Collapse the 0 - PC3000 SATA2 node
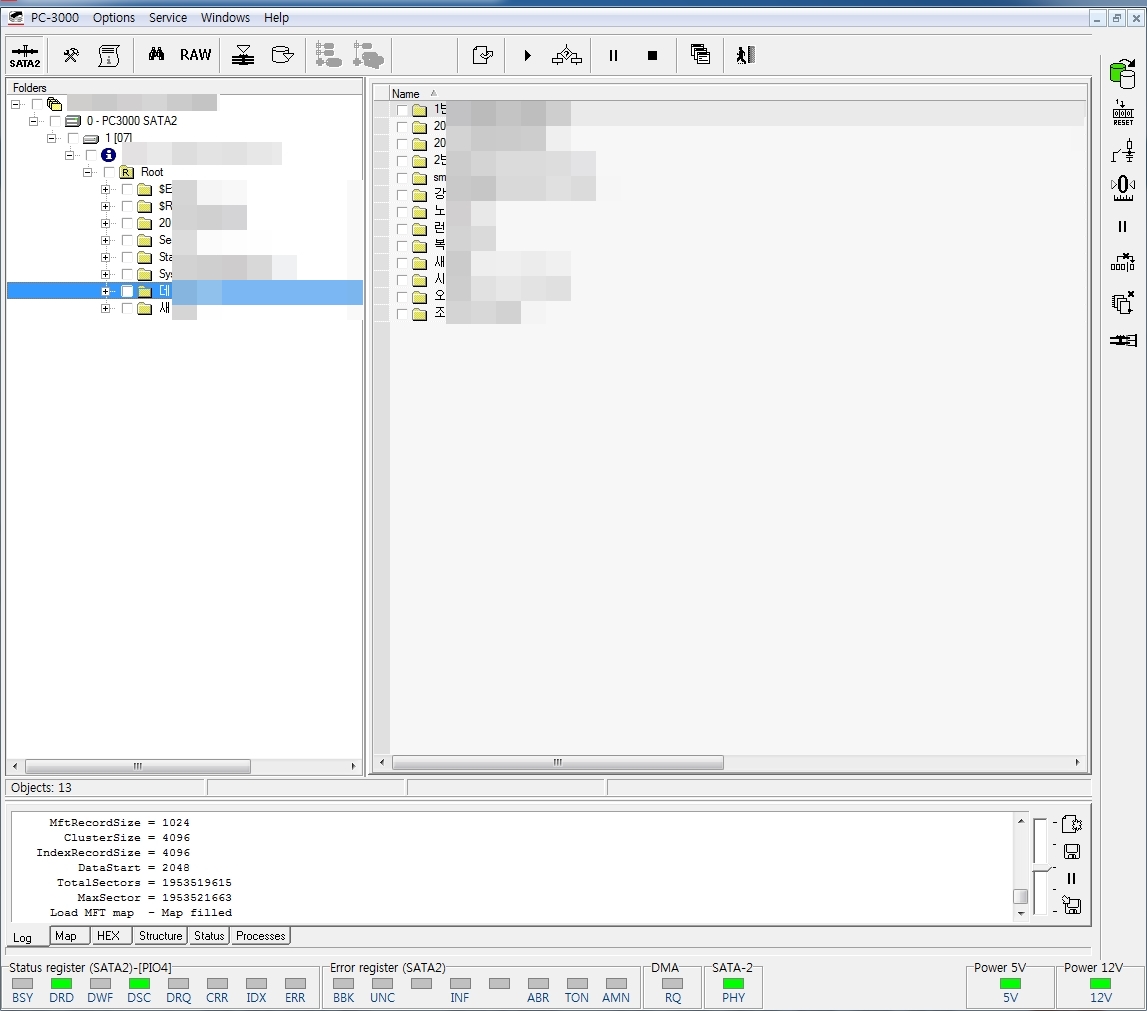 pyautogui.click(x=34, y=121)
